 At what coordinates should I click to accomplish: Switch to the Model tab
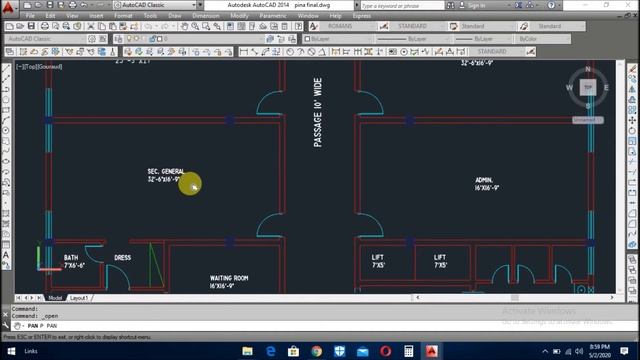coord(55,298)
